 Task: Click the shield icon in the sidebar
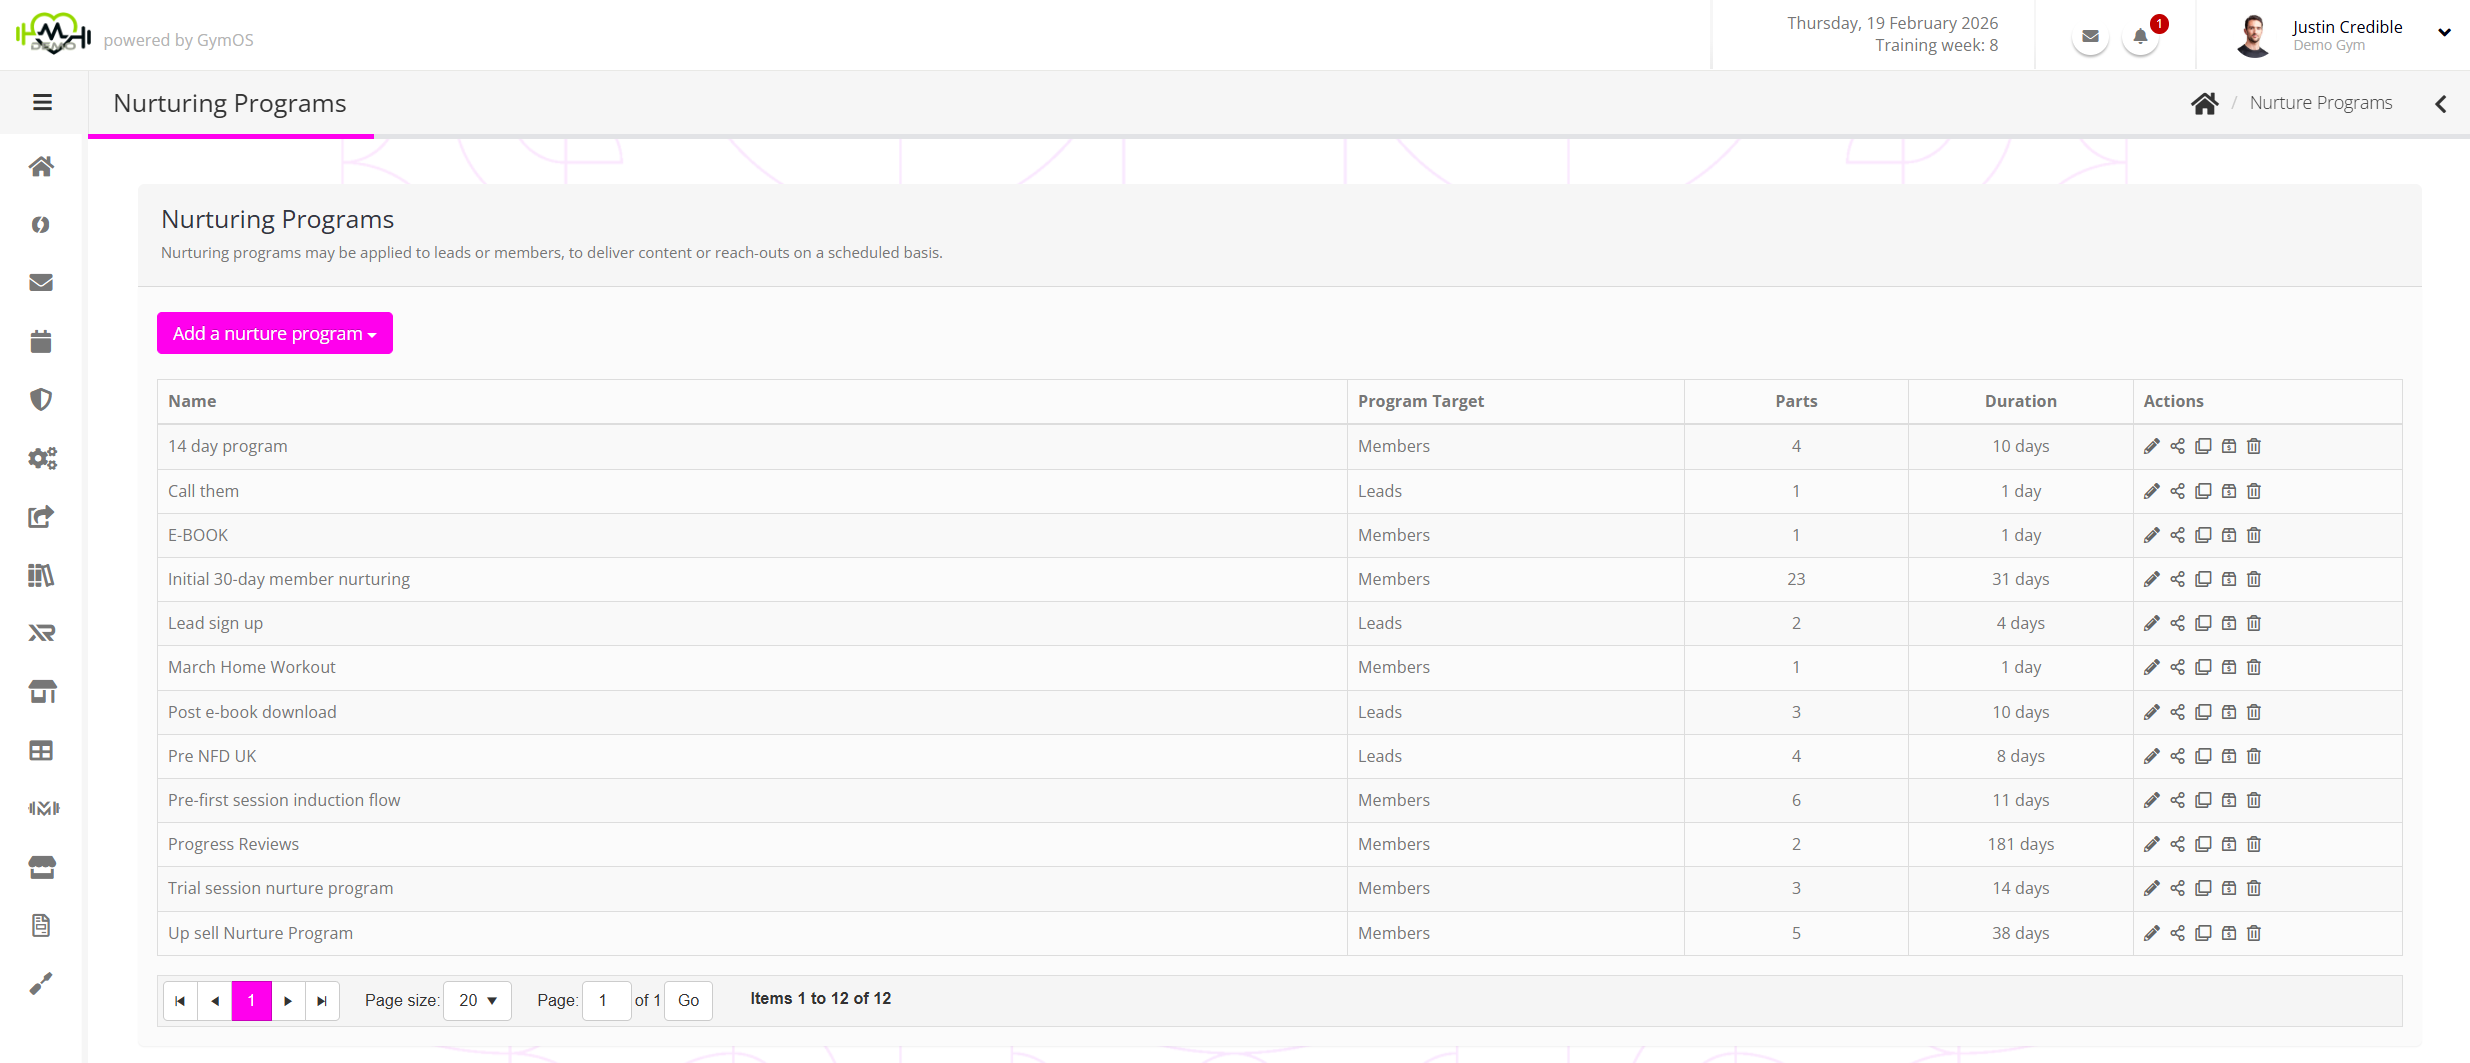(x=41, y=400)
